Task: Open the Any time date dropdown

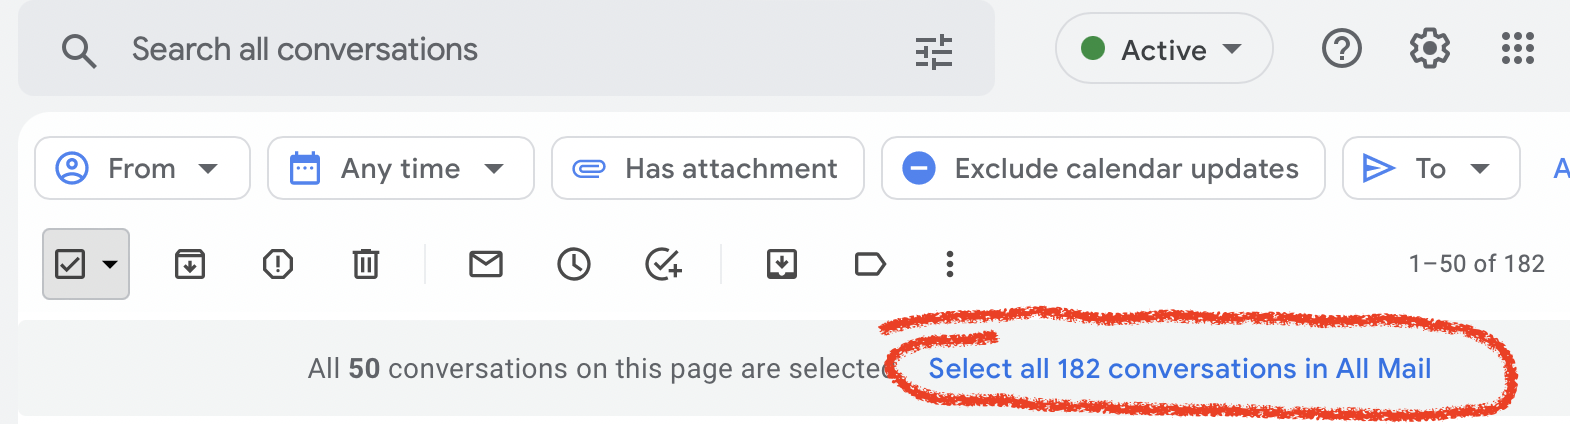Action: pos(400,168)
